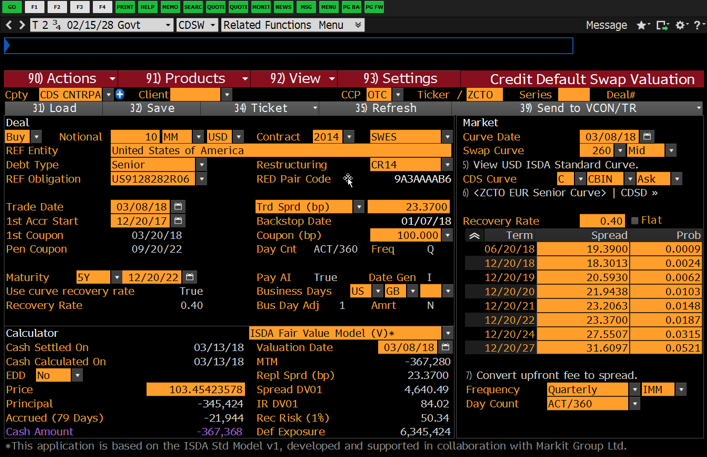Click the Trade Date calendar icon
The height and width of the screenshot is (457, 707).
178,207
